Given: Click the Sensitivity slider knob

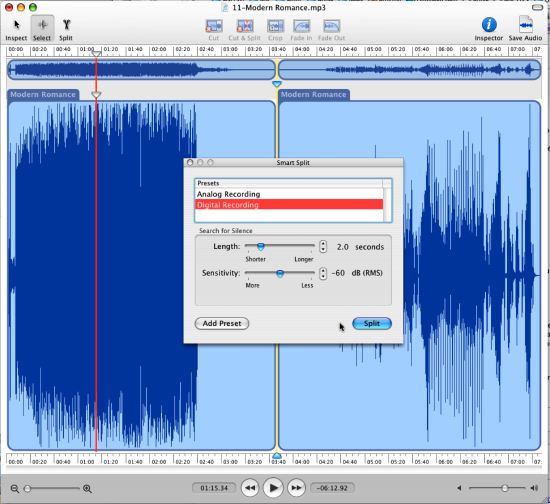Looking at the screenshot, I should click(280, 274).
